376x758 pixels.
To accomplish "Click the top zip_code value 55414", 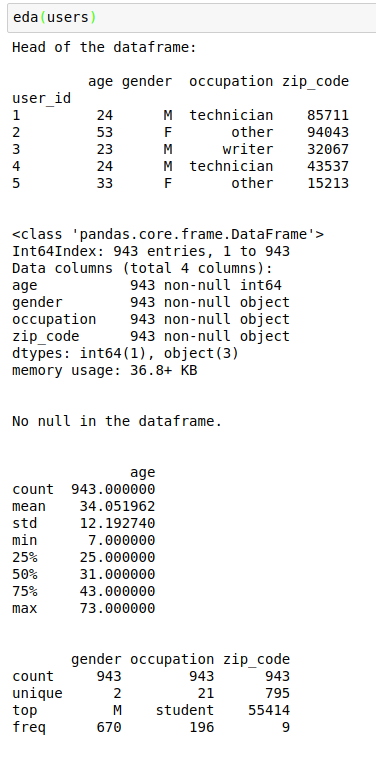I will 269,711.
